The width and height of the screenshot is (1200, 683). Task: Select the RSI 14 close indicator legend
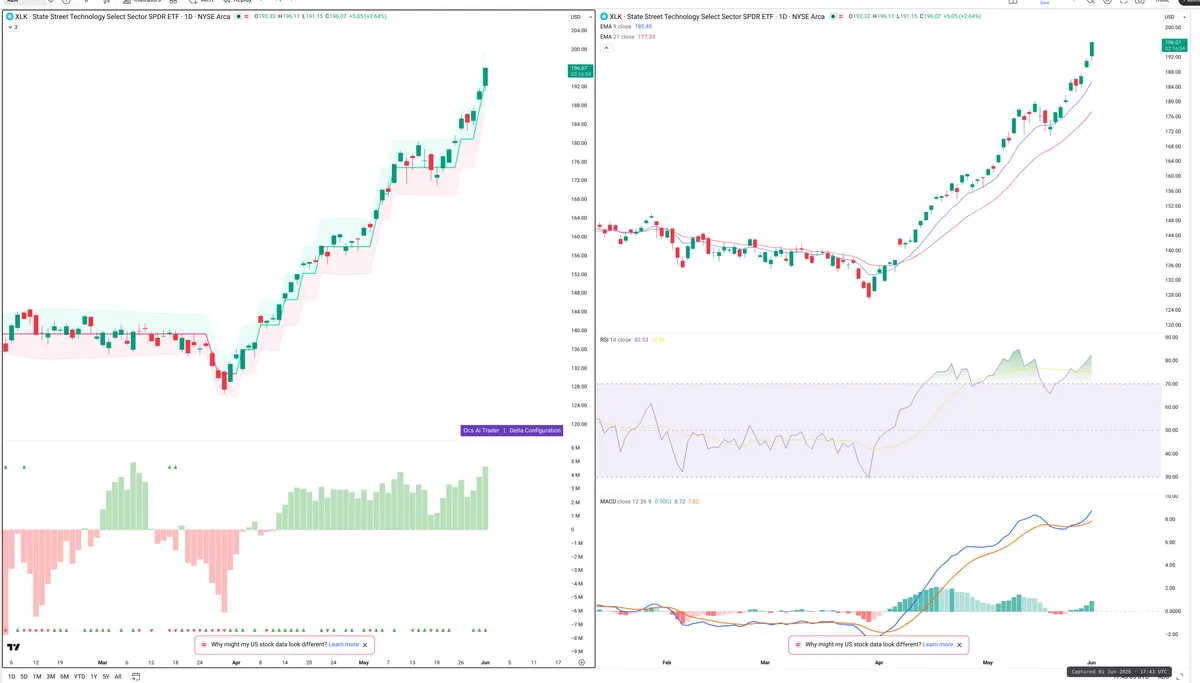pos(615,340)
